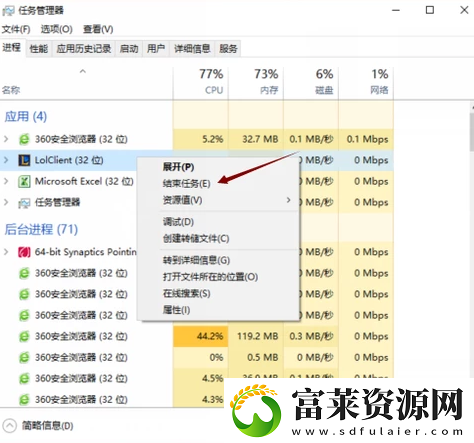
Task: Click the 0.5 MB memory cell
Action: tap(256, 357)
